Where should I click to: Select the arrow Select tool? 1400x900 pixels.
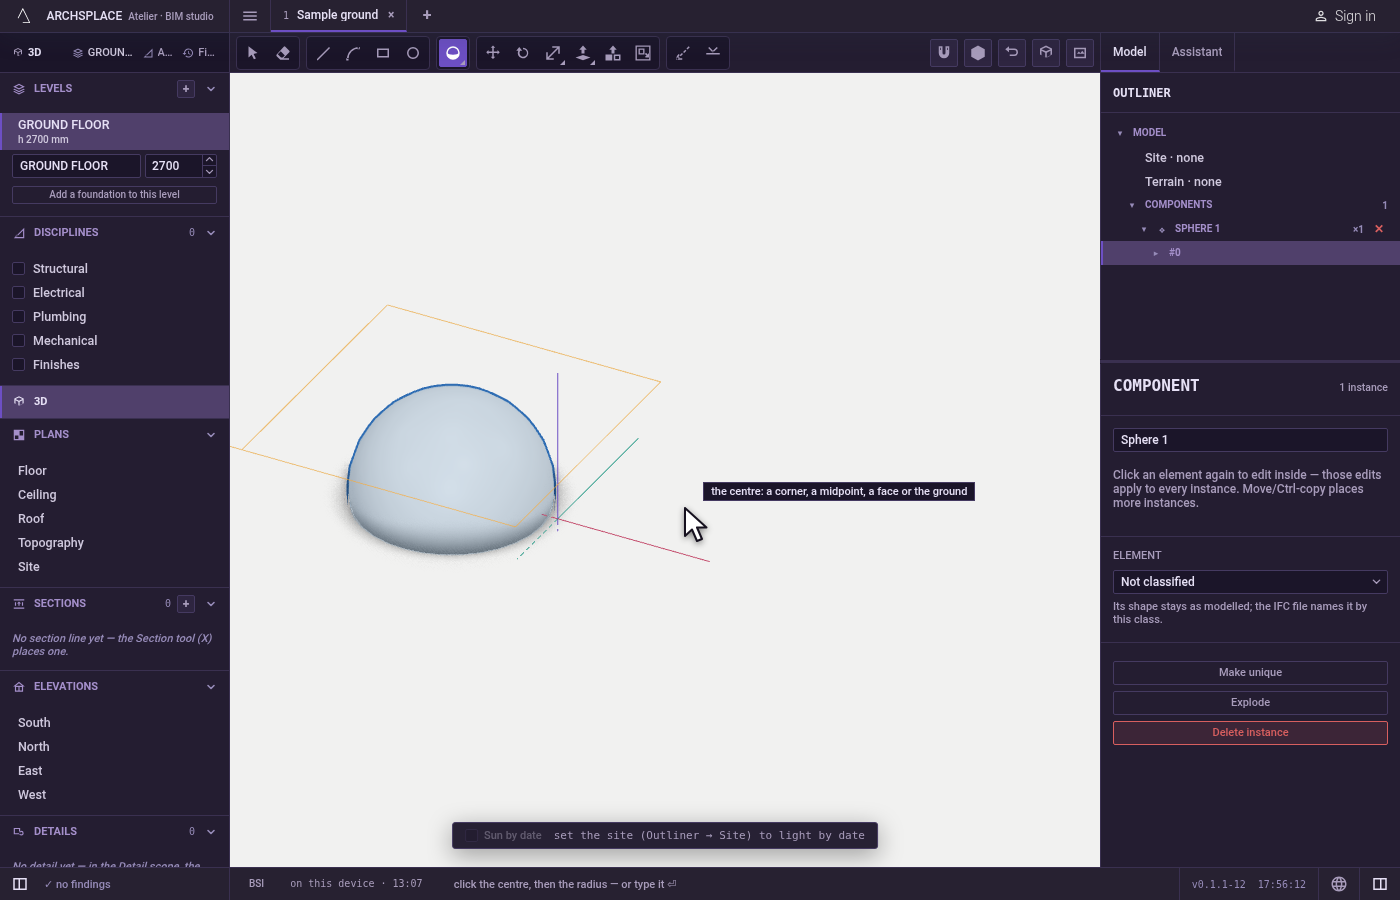click(253, 53)
